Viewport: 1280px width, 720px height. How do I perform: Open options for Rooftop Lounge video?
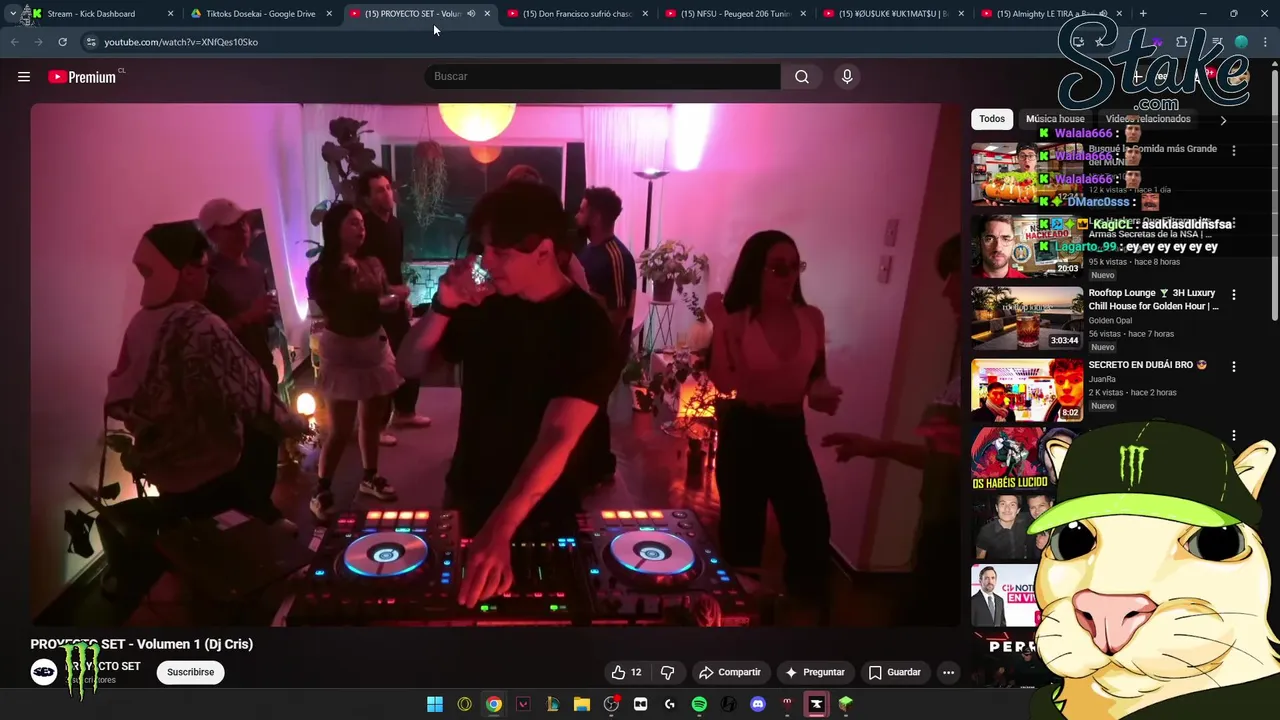click(x=1233, y=295)
